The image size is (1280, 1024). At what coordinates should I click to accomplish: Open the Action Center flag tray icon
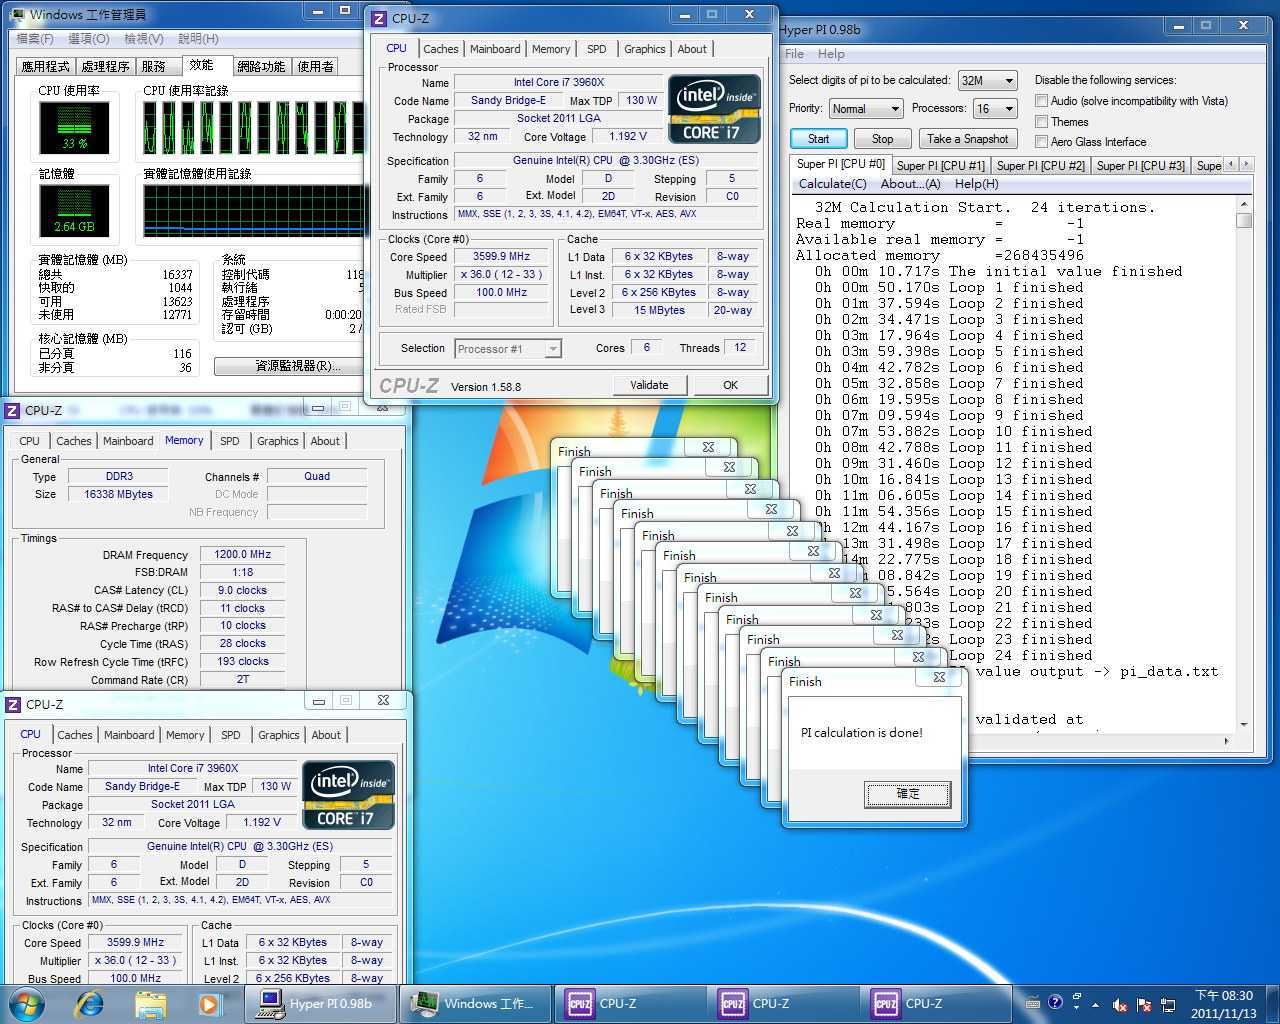point(1144,1005)
